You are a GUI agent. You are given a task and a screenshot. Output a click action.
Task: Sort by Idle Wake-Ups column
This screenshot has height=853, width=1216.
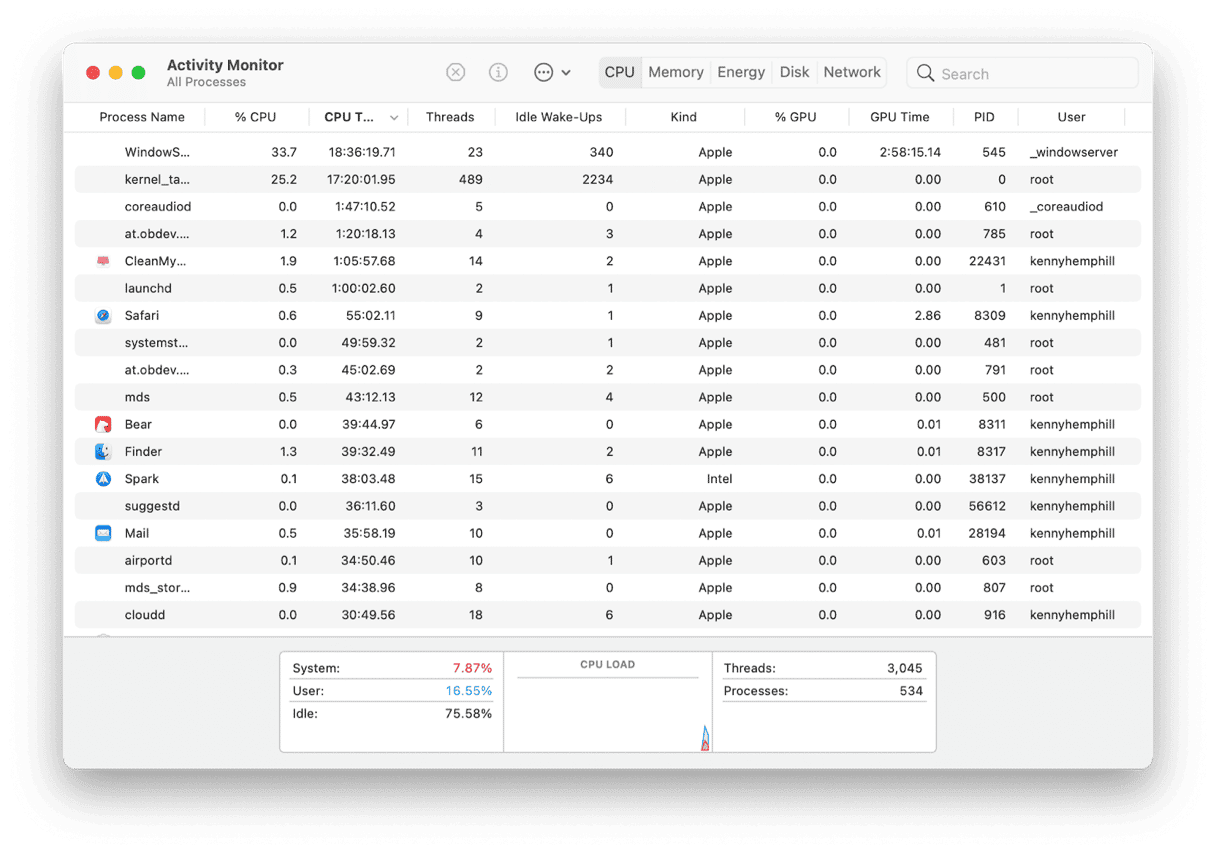coord(559,117)
